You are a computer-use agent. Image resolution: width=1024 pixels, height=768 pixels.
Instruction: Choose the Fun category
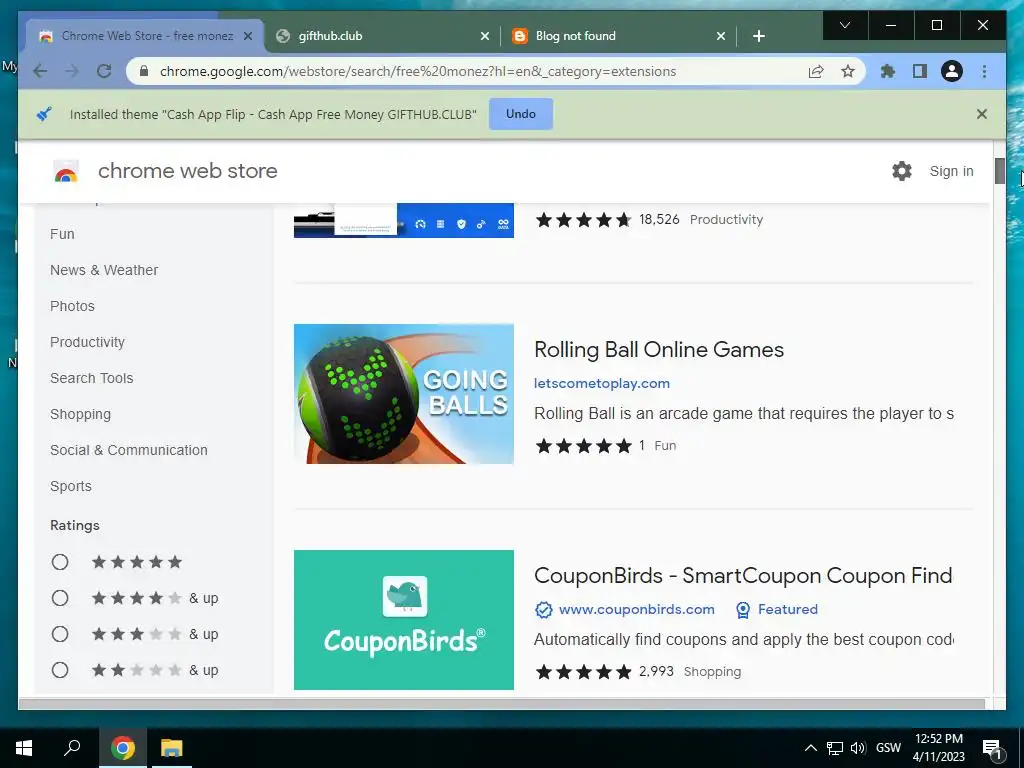tap(62, 234)
